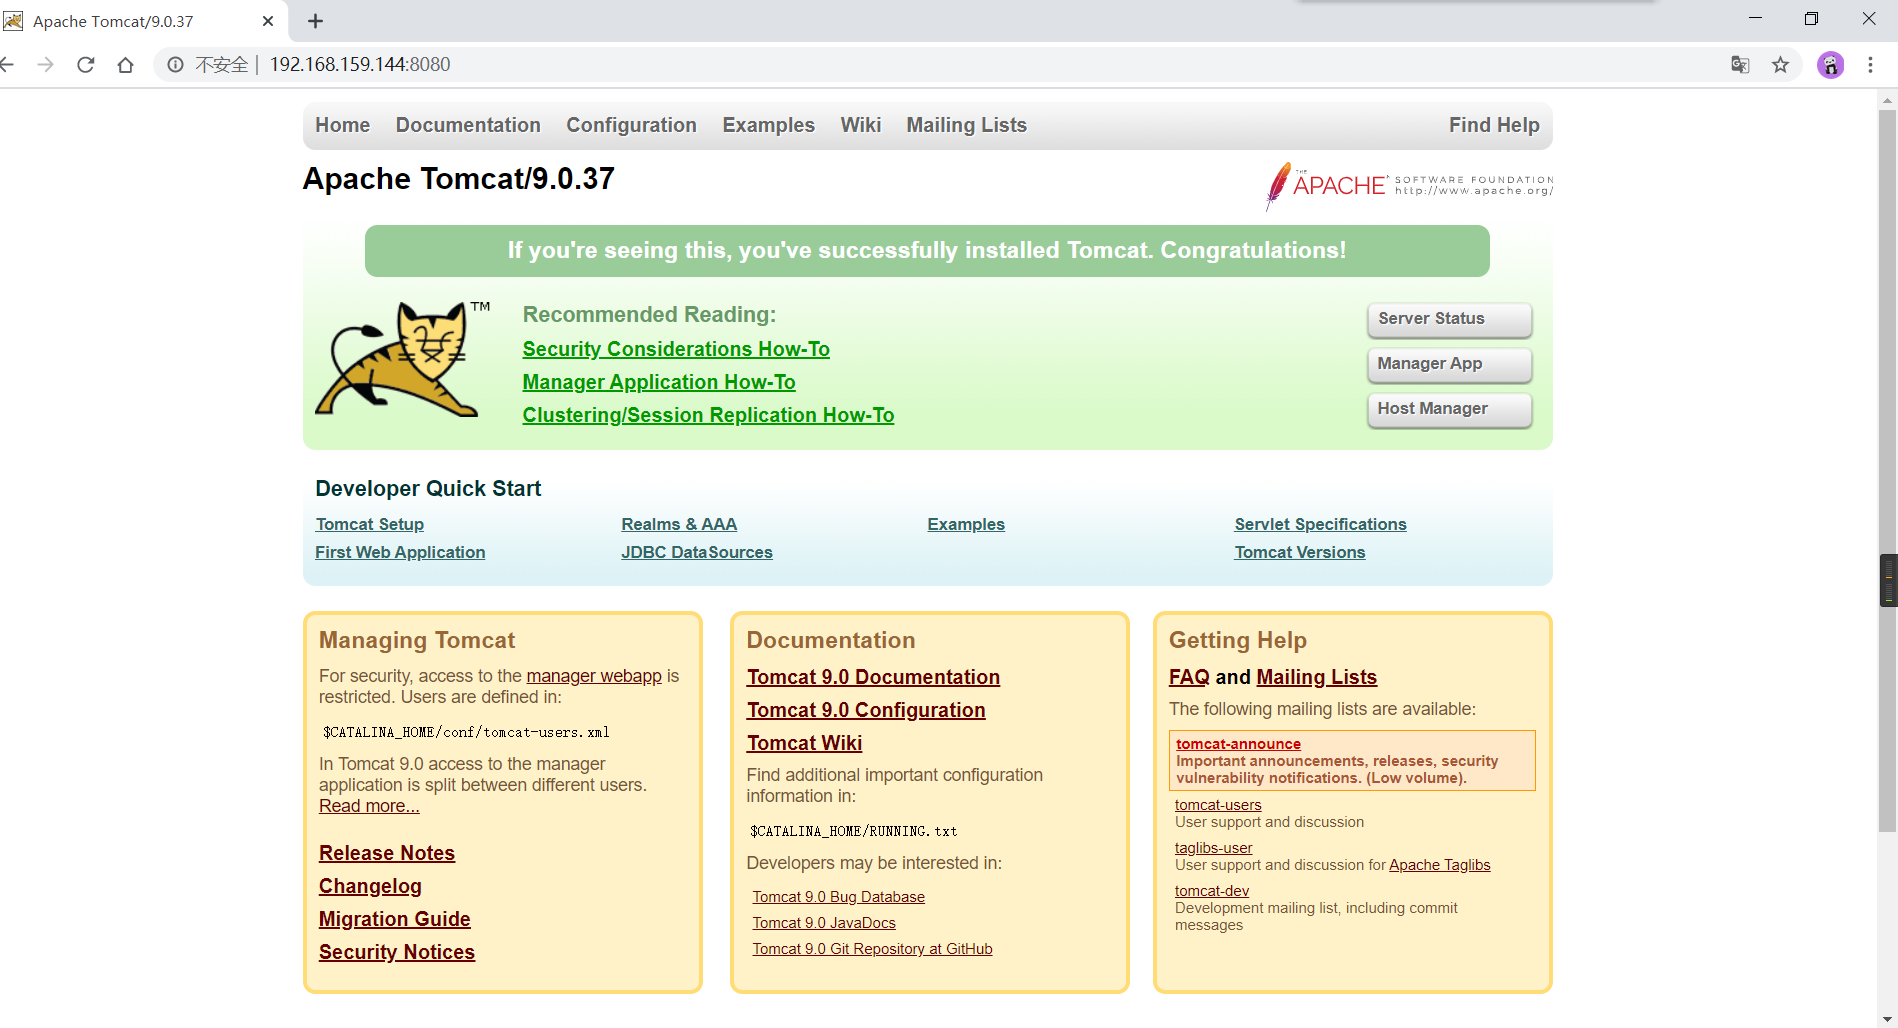Open the Realms & AAA link
Image resolution: width=1898 pixels, height=1028 pixels.
(x=679, y=524)
